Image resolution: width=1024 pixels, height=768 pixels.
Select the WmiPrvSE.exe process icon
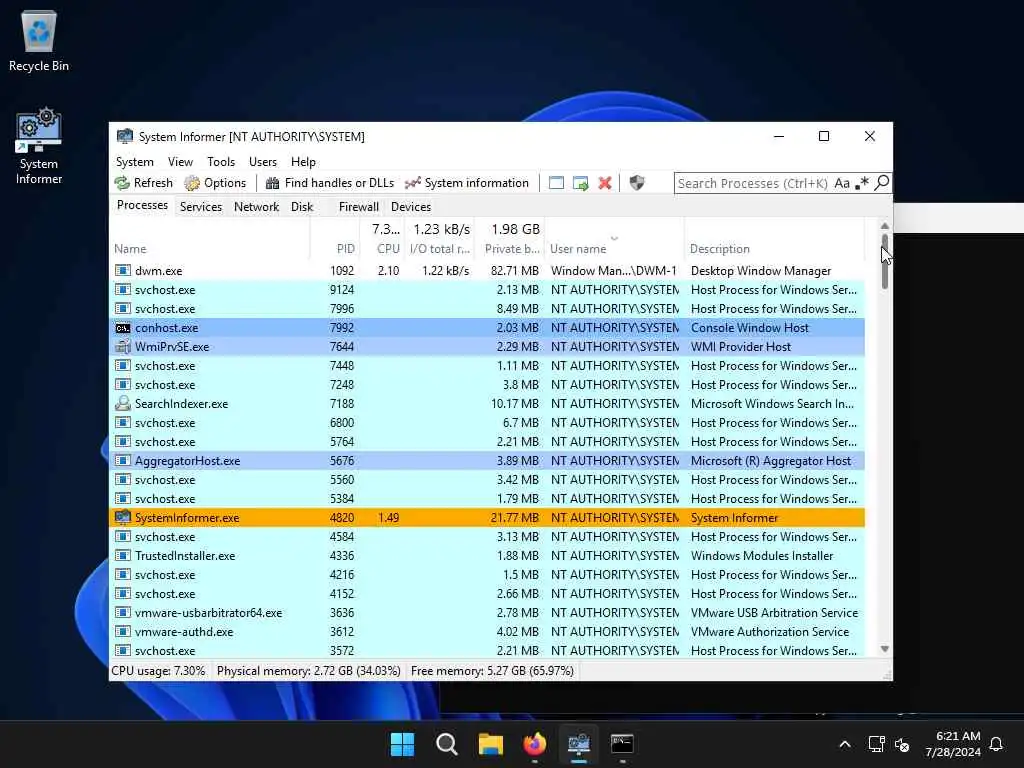pyautogui.click(x=123, y=347)
